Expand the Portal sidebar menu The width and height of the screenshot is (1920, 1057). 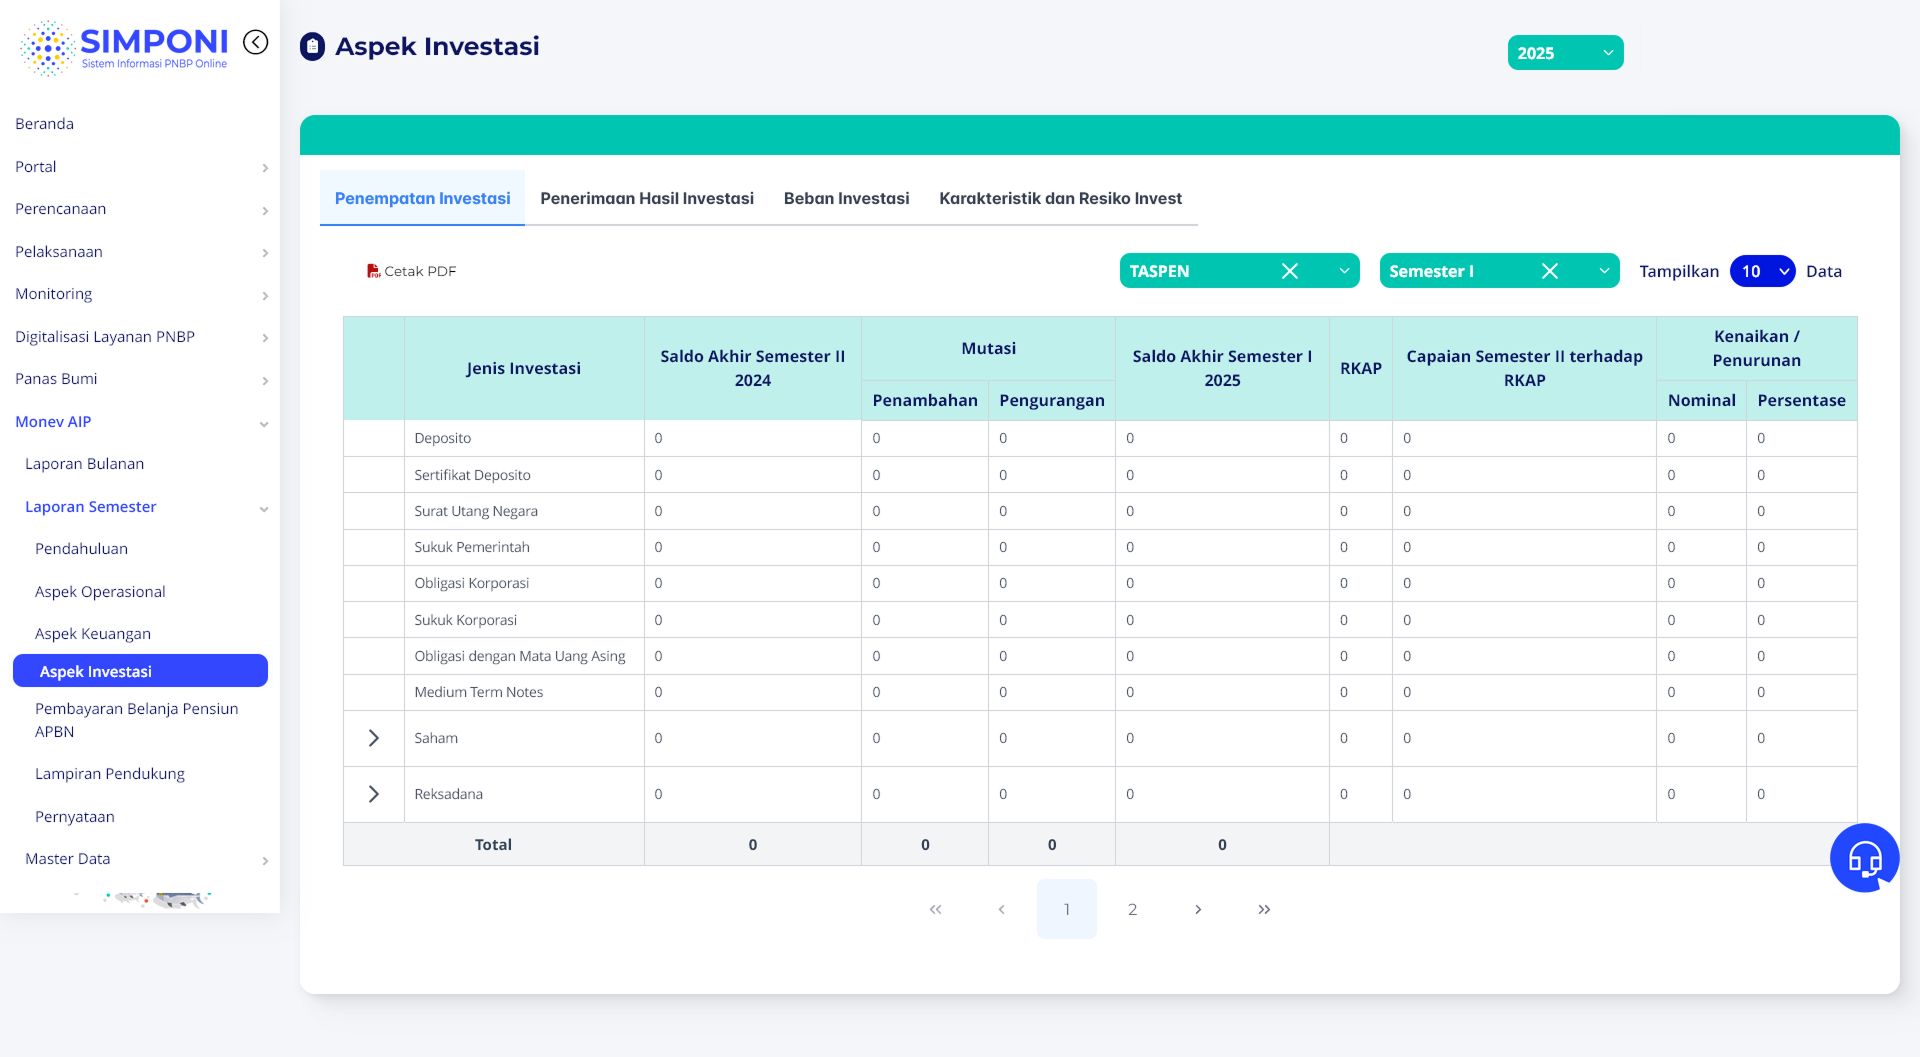(x=140, y=167)
